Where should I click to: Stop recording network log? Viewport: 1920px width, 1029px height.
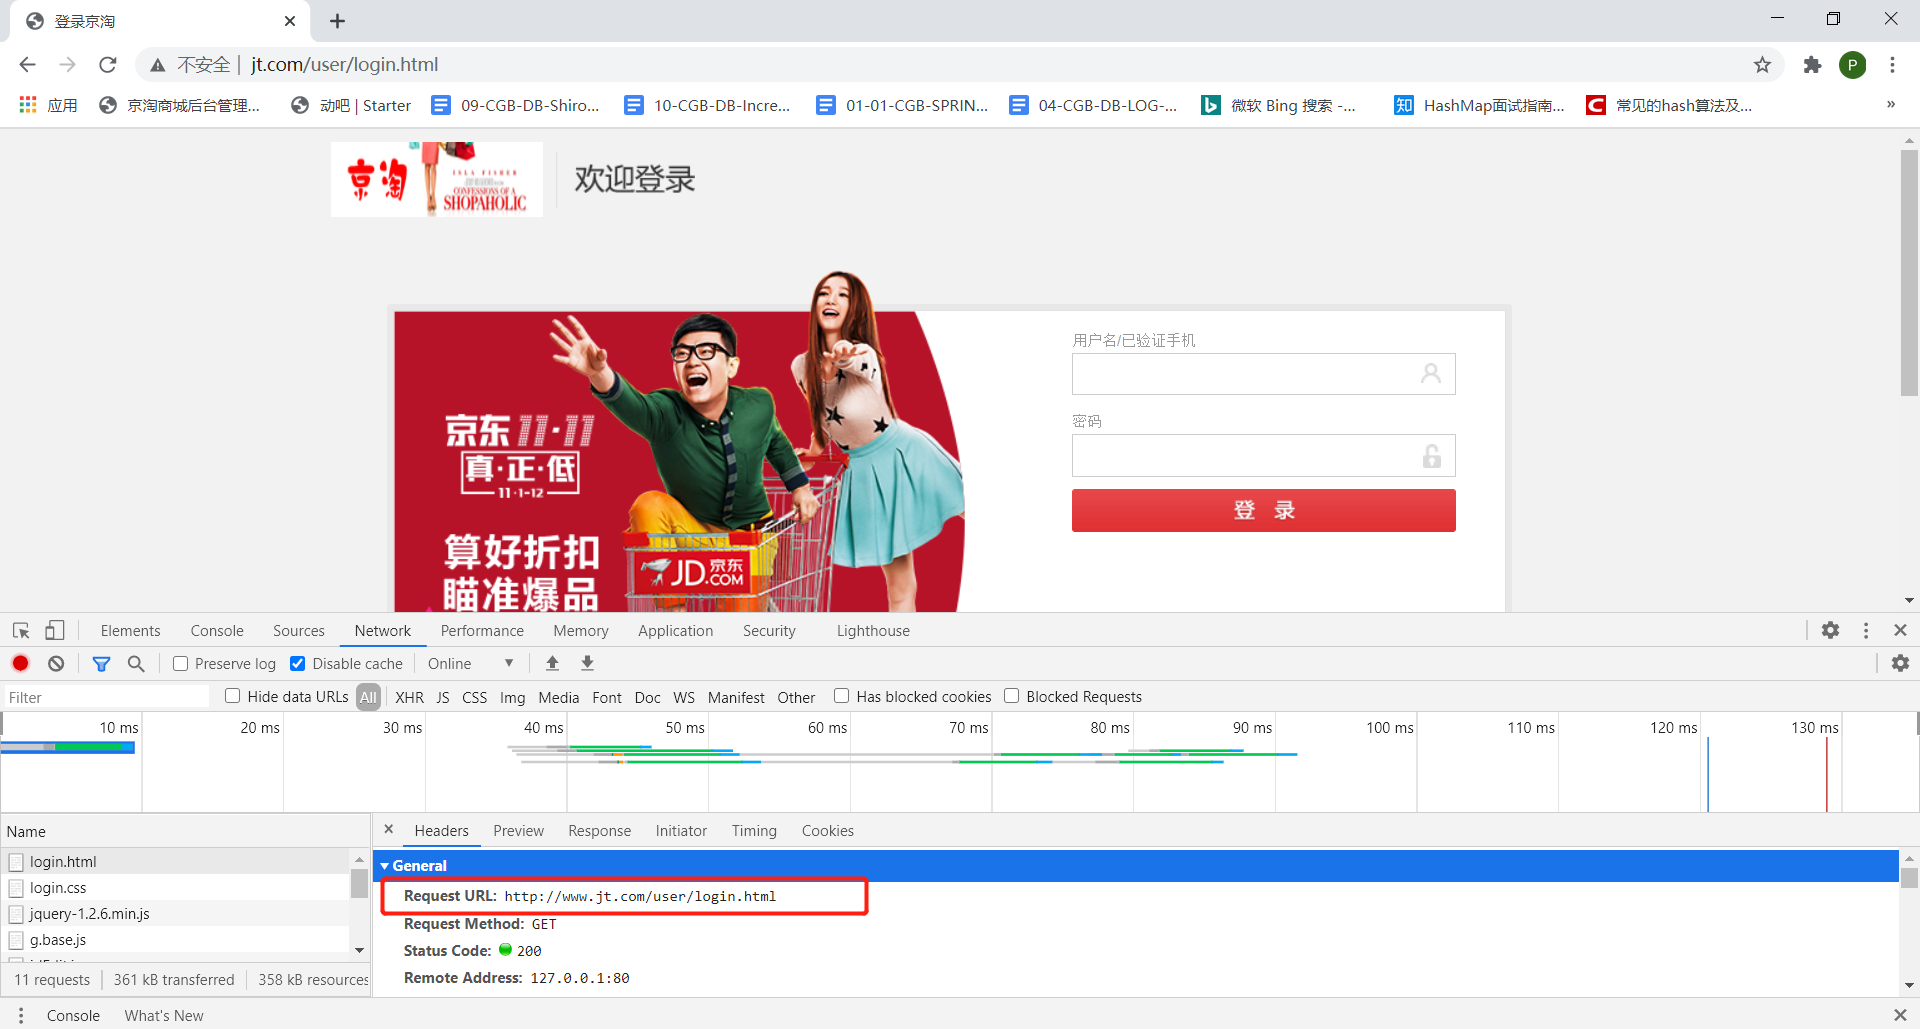(20, 663)
